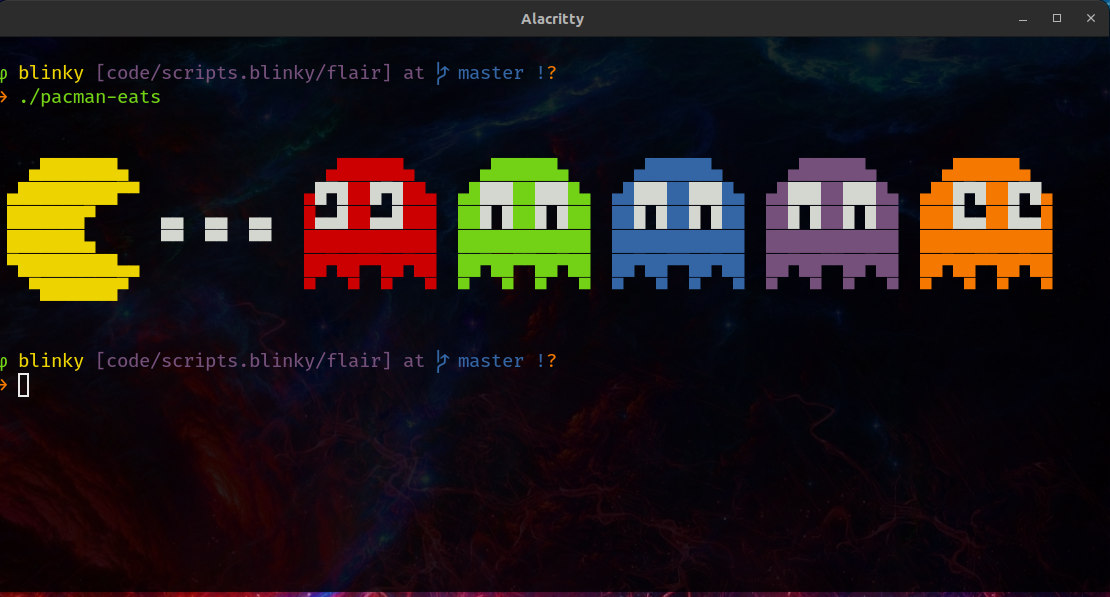Click the red ghost
This screenshot has height=597, width=1110.
pyautogui.click(x=370, y=224)
